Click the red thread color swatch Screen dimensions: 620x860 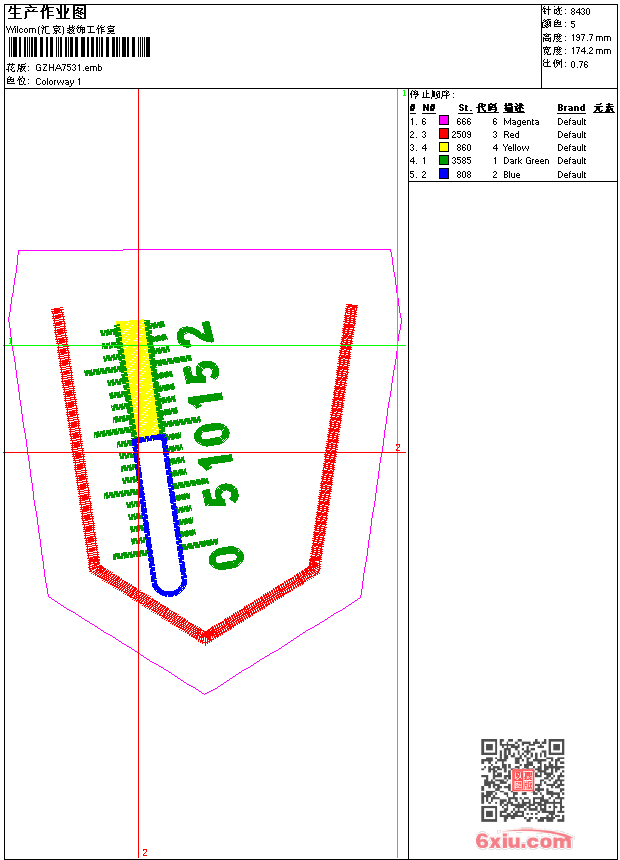444,134
